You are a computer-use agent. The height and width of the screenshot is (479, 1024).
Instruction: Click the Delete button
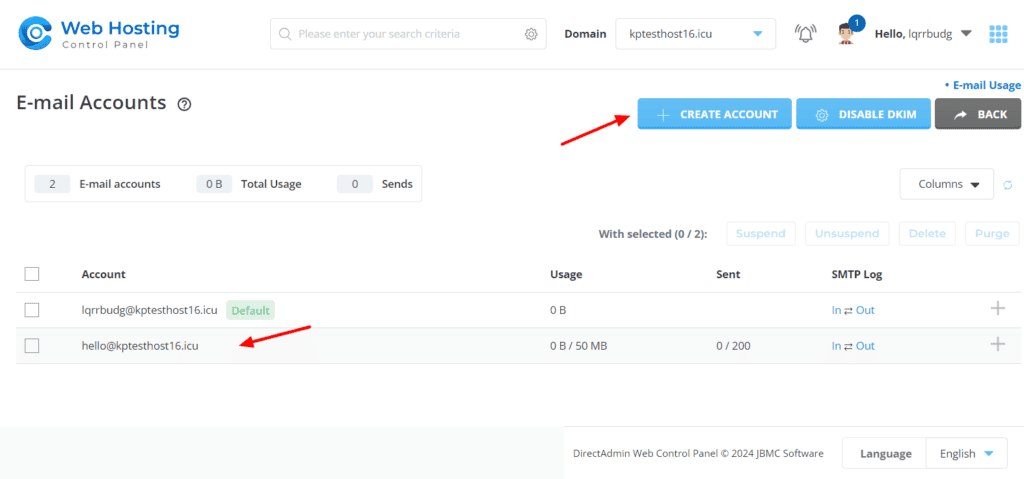927,234
